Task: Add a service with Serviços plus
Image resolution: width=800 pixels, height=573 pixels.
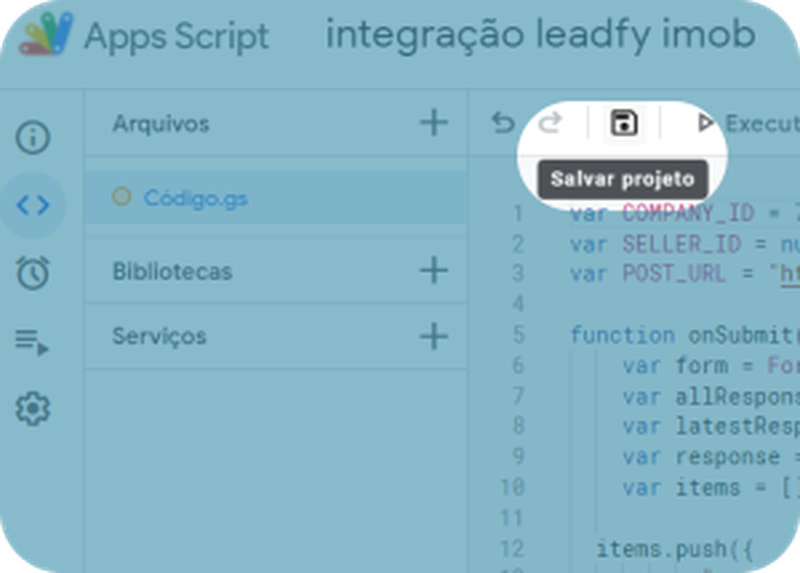Action: (434, 337)
